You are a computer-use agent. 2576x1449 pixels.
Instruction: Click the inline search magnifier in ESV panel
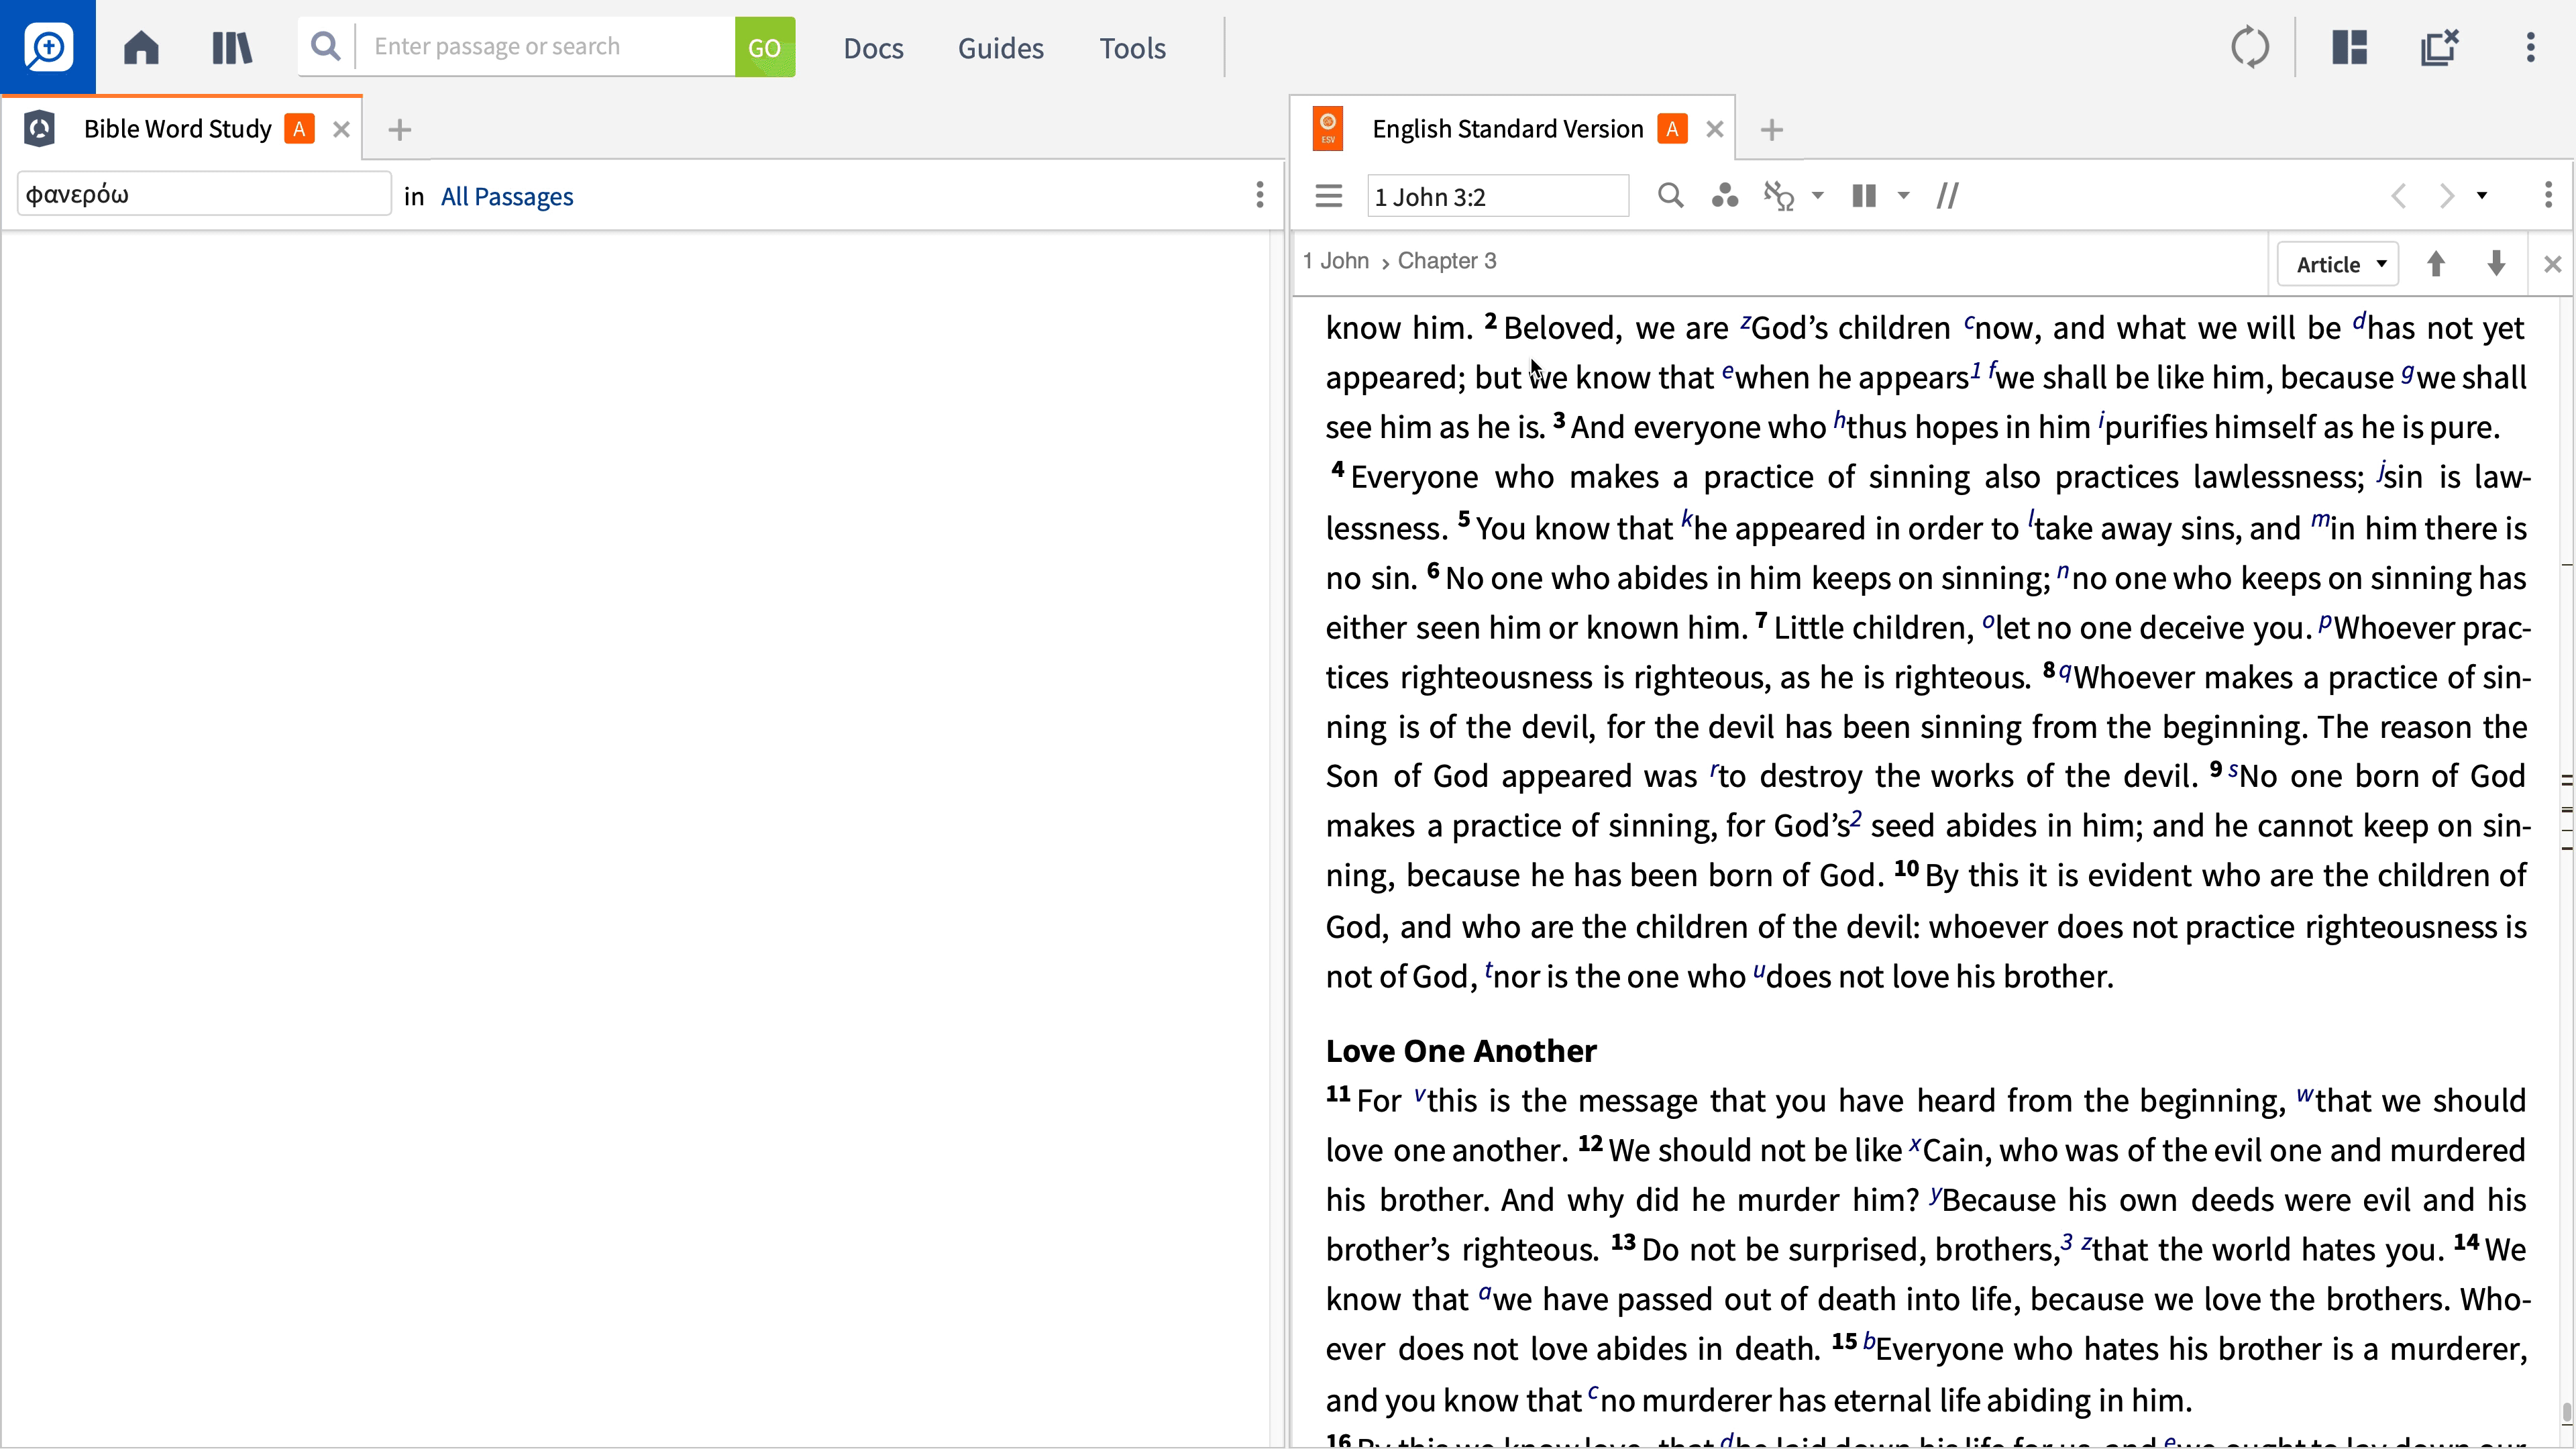point(1670,195)
